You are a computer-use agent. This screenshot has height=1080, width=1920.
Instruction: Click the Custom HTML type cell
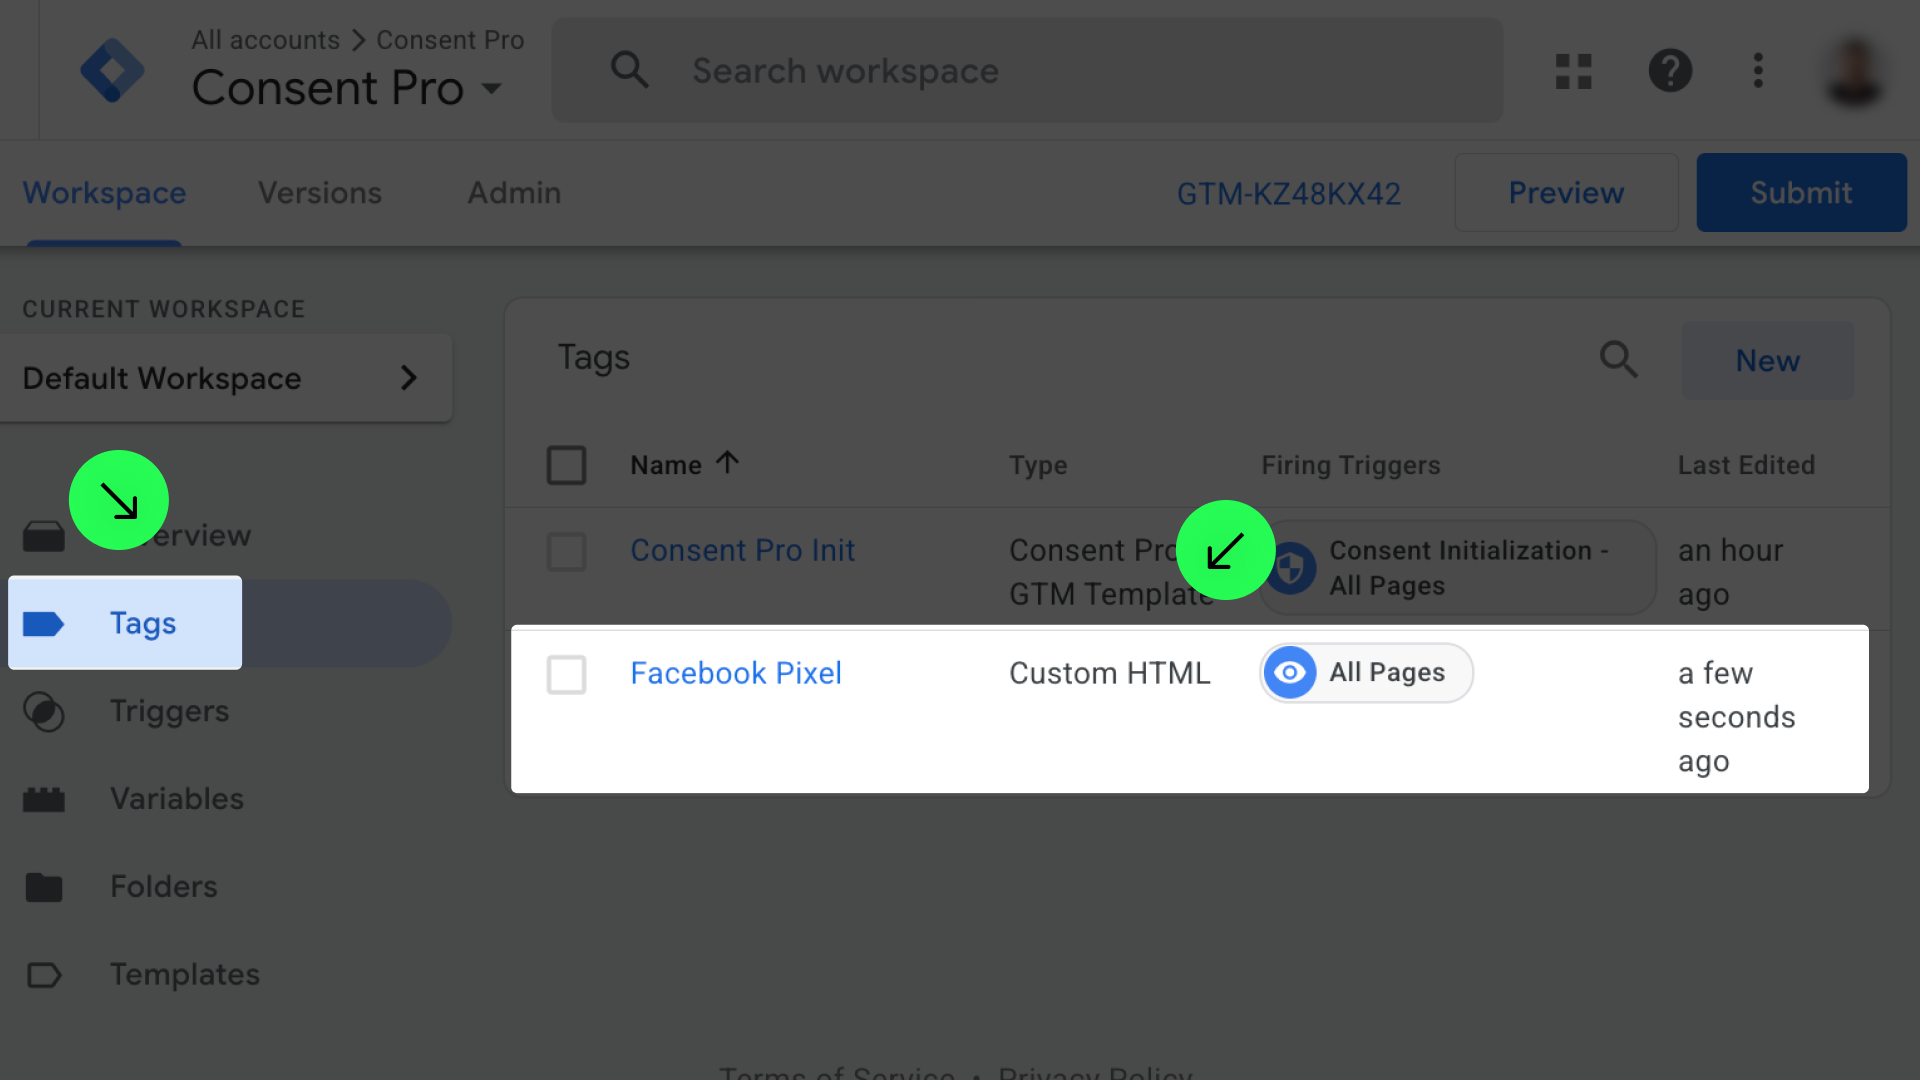coord(1110,673)
